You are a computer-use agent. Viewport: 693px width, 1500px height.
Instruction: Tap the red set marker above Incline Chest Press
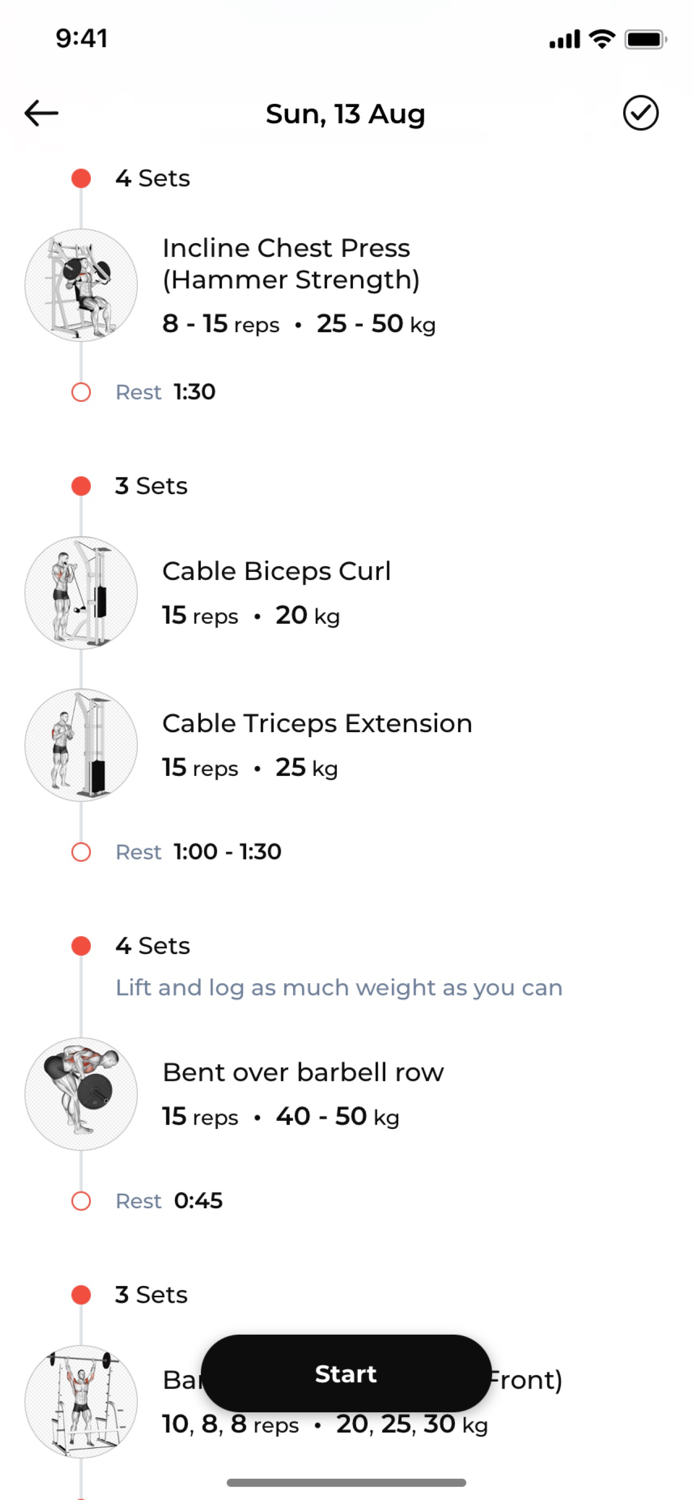point(81,178)
